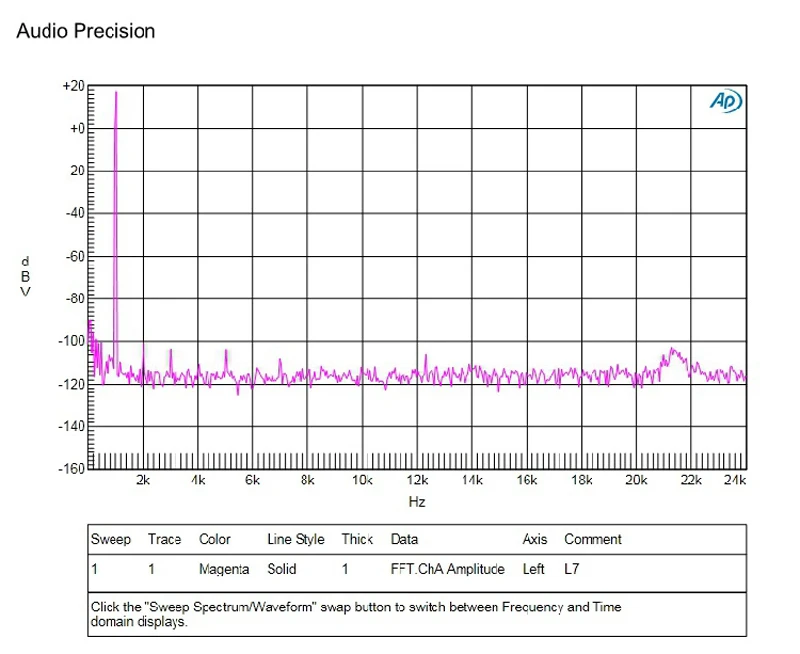Click the "Comment" column header
The width and height of the screenshot is (800, 654).
click(x=593, y=540)
